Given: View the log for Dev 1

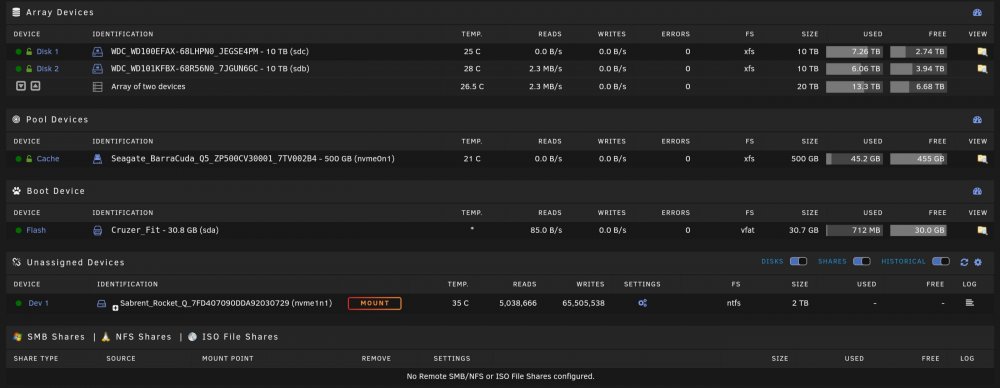Looking at the screenshot, I should click(969, 303).
